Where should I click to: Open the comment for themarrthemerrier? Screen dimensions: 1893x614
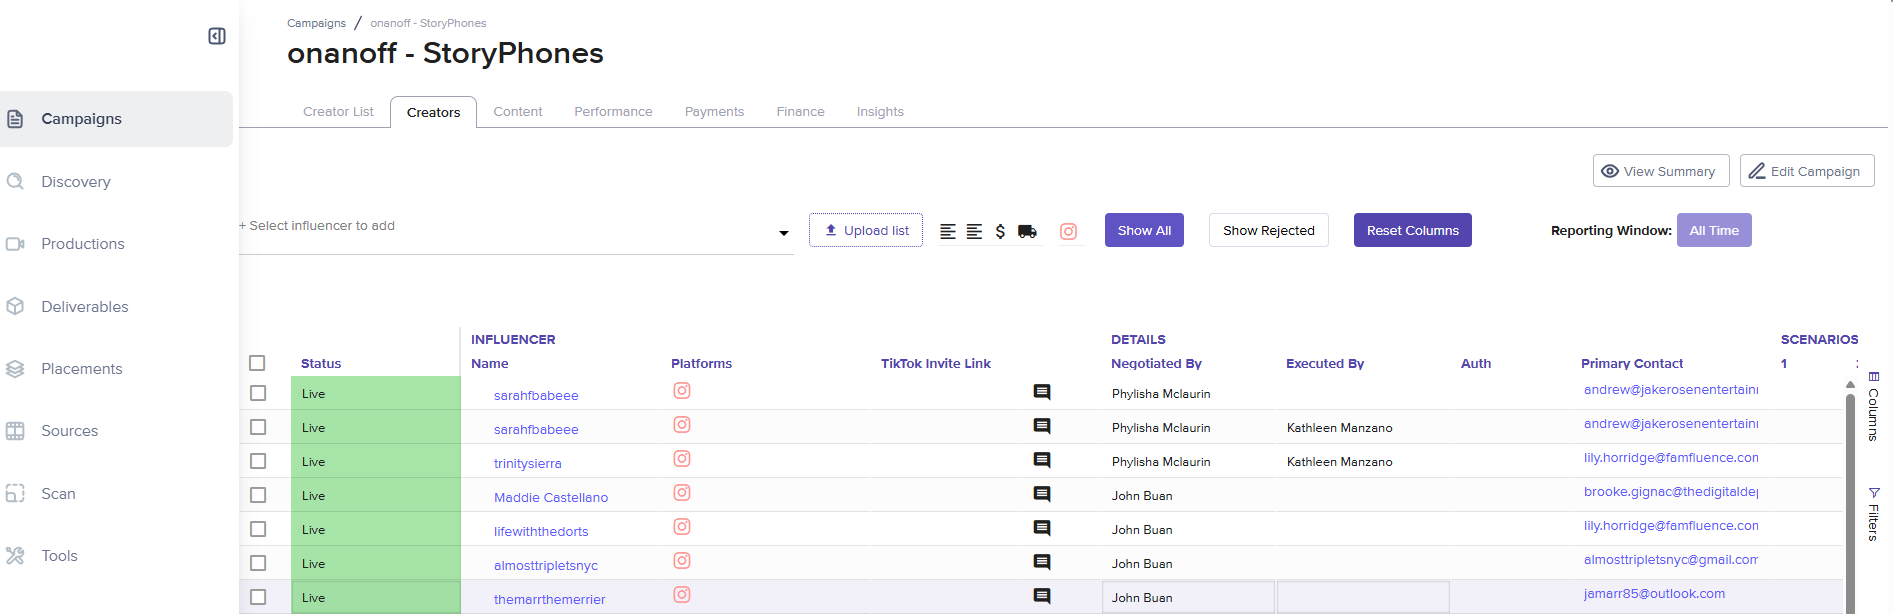coord(1042,596)
